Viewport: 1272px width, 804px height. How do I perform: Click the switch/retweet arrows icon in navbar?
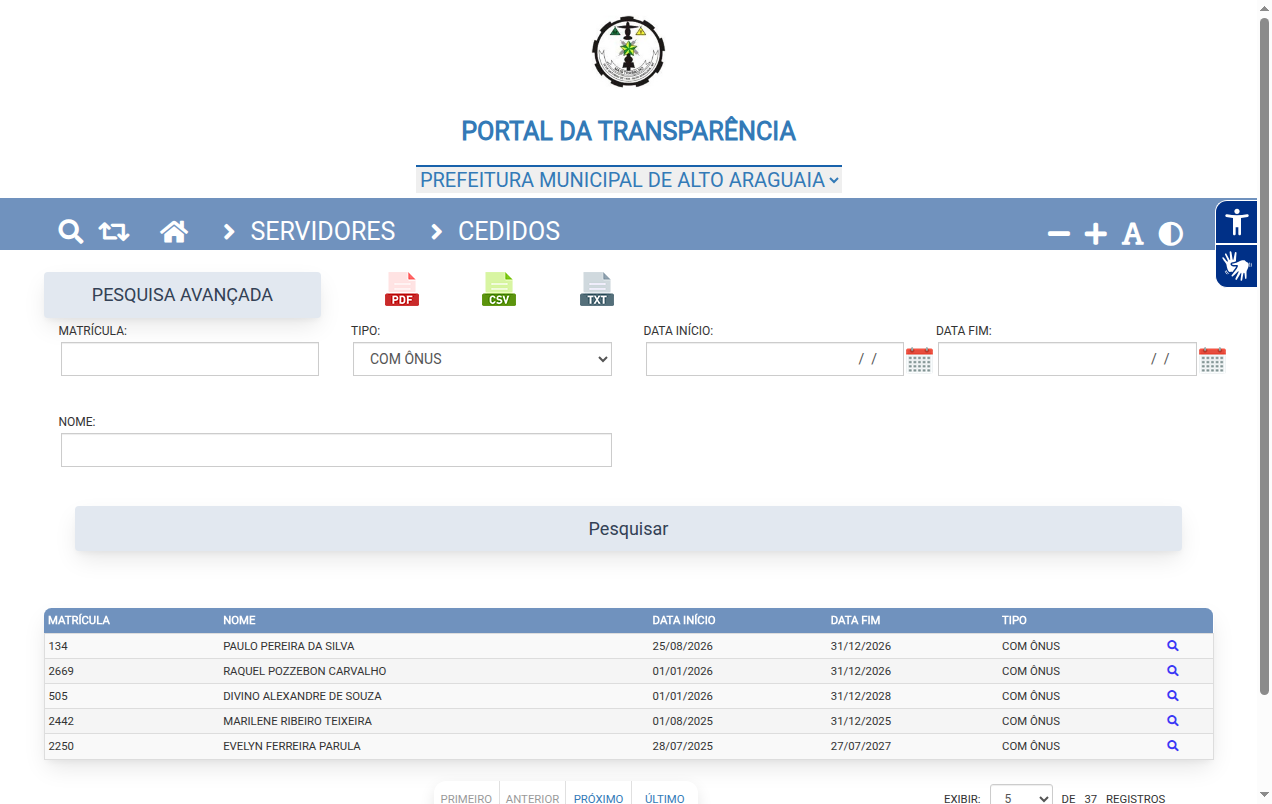click(x=114, y=232)
